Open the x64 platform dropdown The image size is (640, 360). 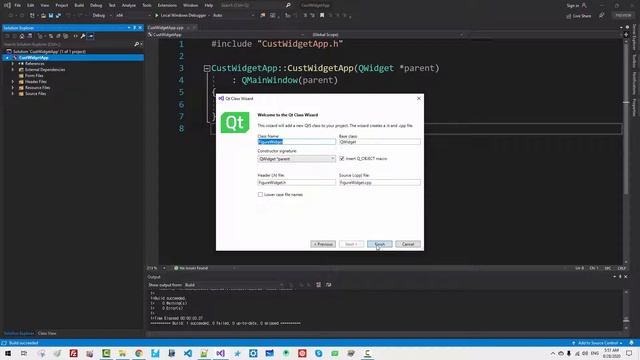coord(132,16)
